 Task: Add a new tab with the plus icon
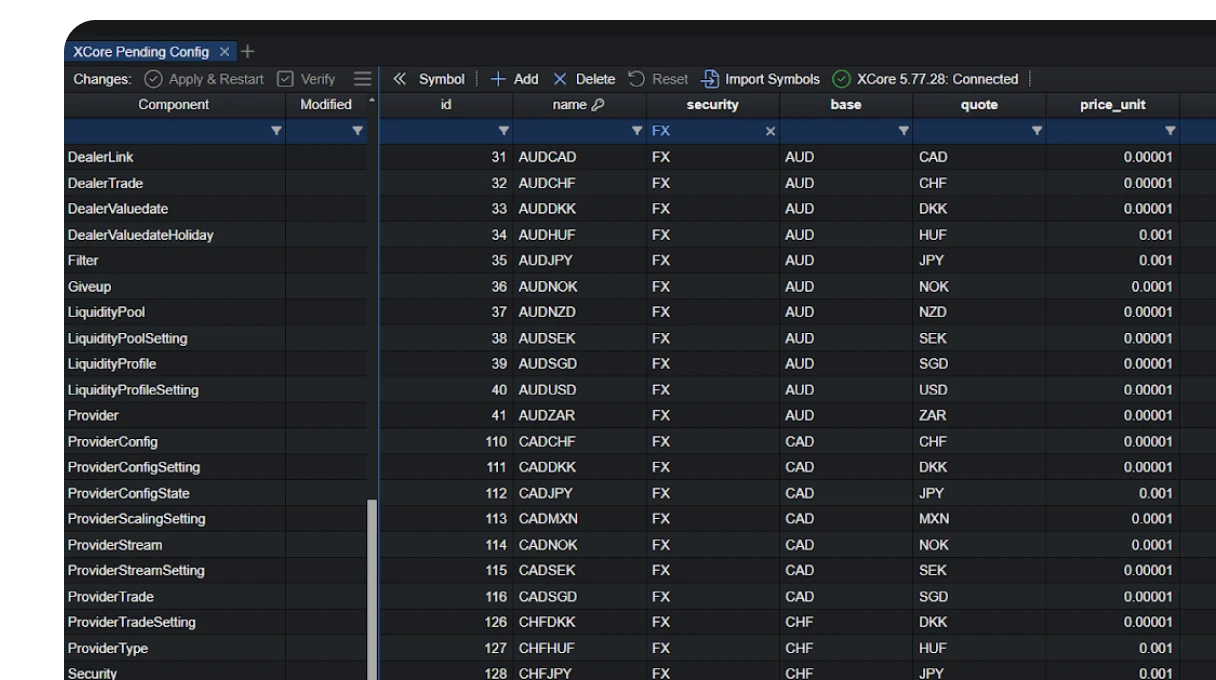(x=248, y=51)
